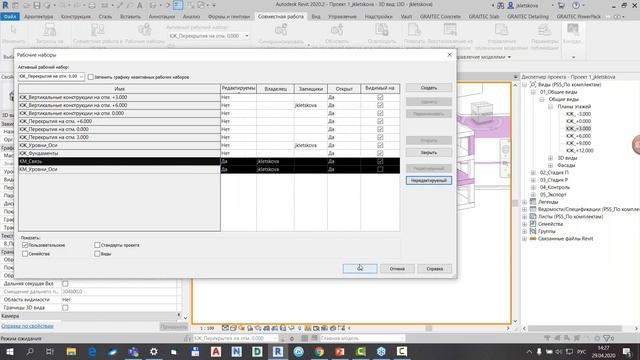
Task: Click the Save icon in quick access toolbar
Action: [37, 5]
